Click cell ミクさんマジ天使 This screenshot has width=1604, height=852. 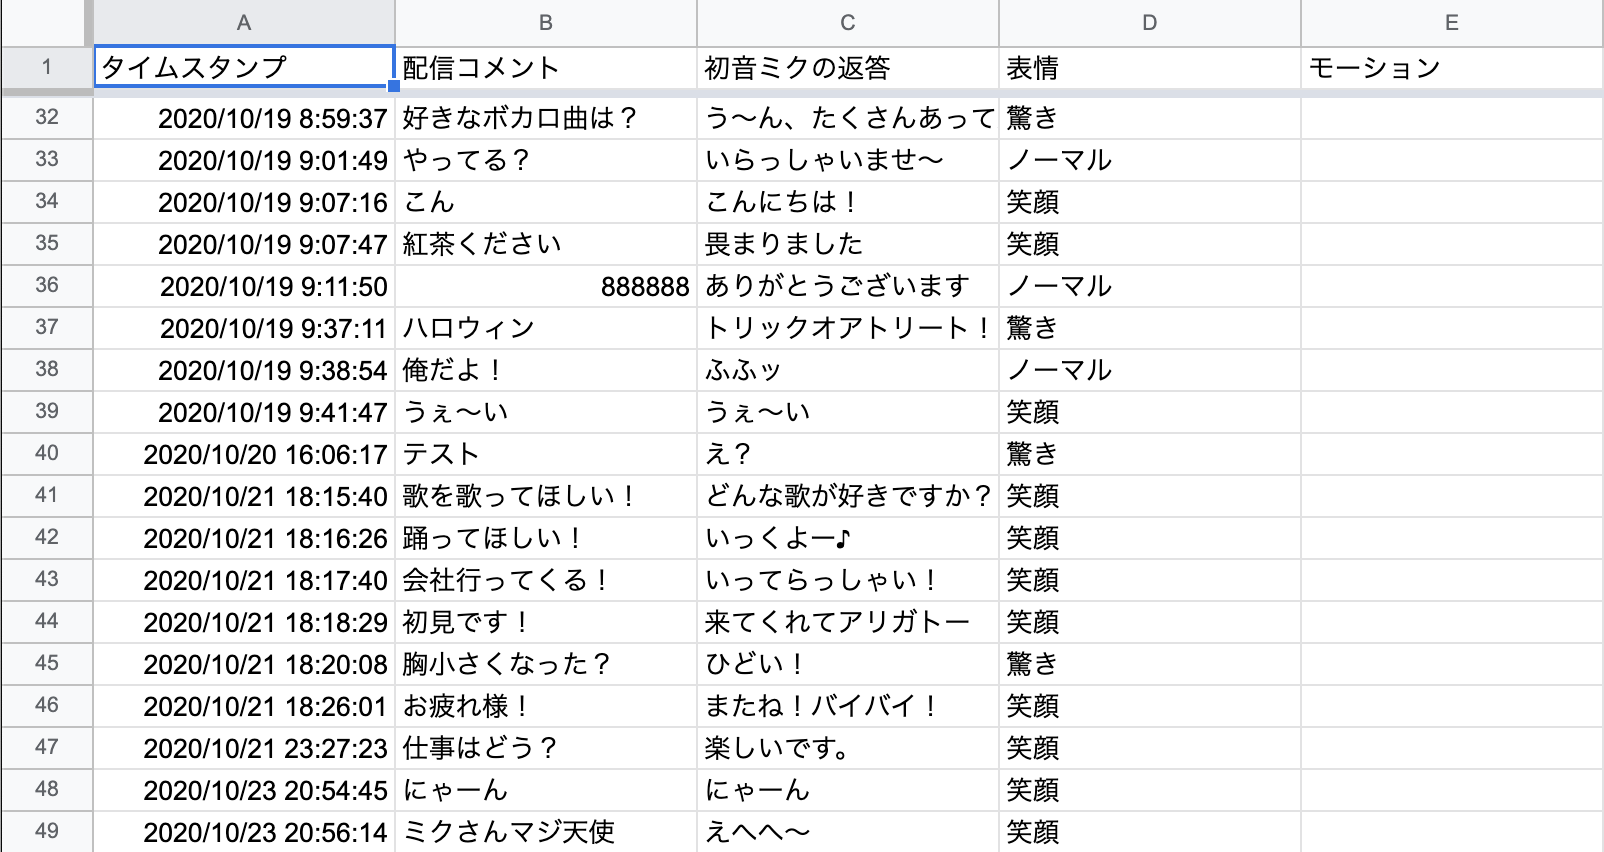click(546, 832)
